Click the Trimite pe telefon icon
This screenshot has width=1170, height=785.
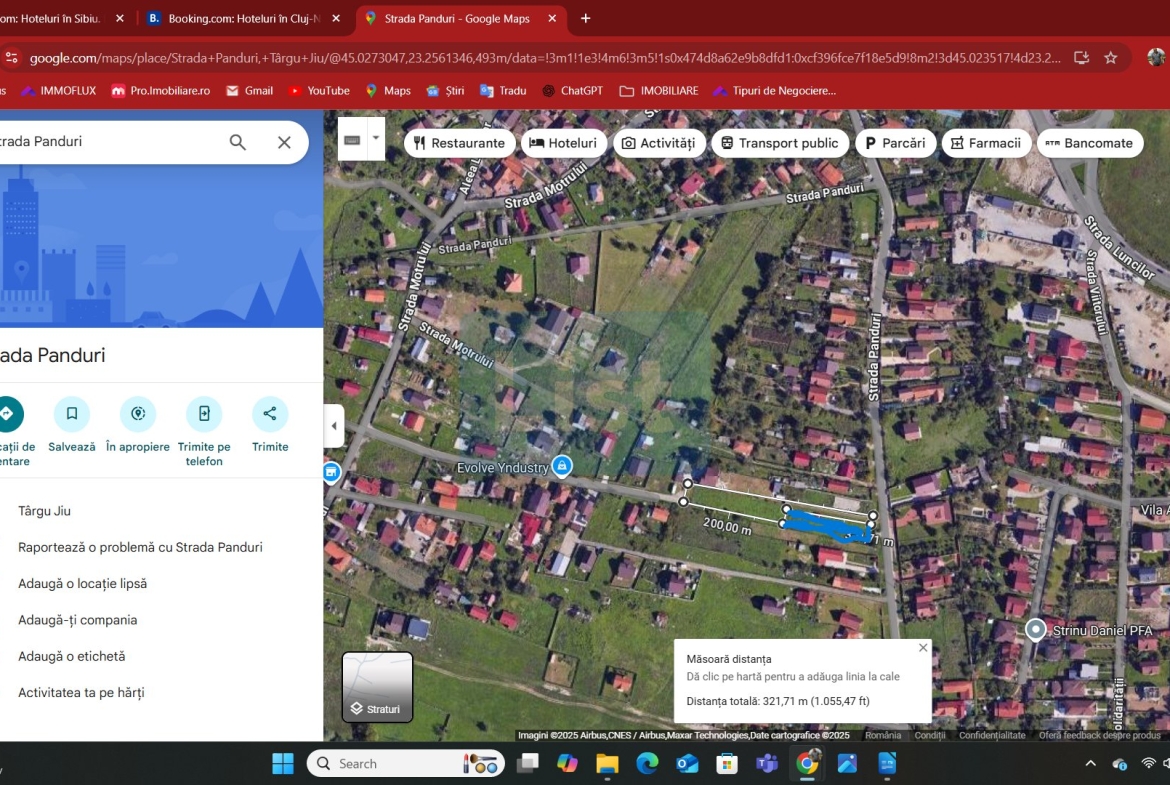pyautogui.click(x=204, y=414)
